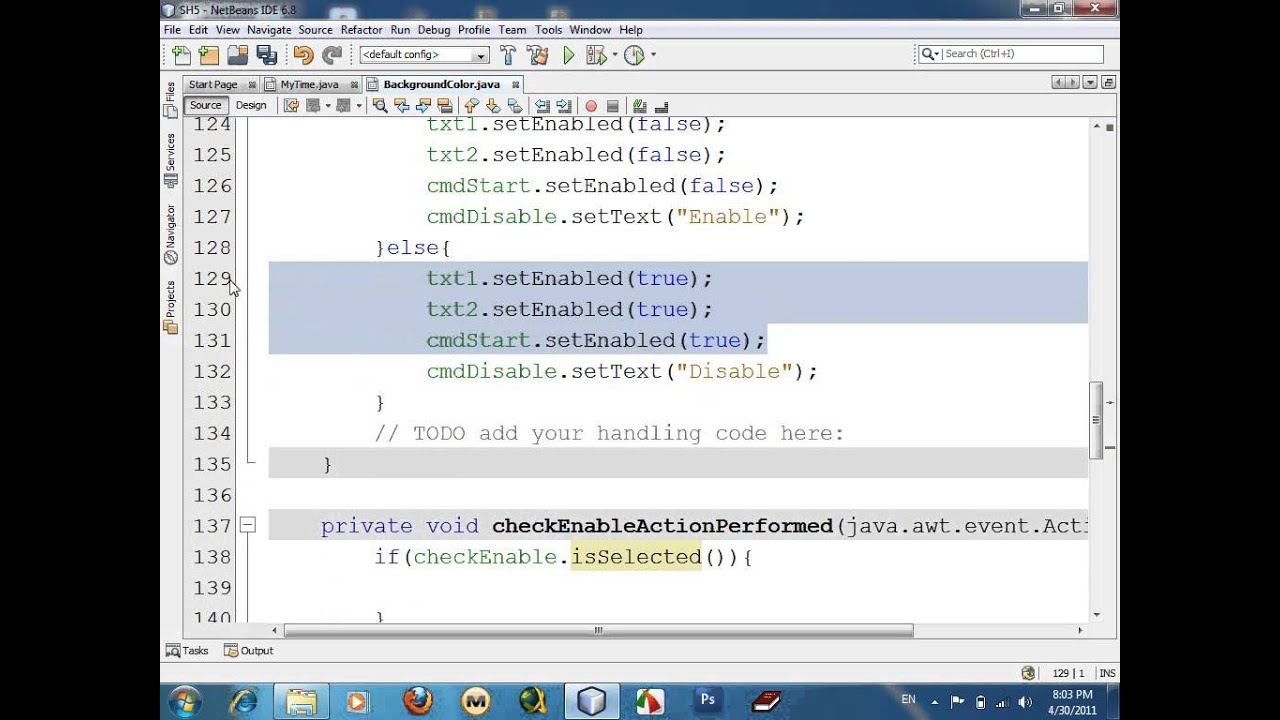Click Find Next Occurrence icon
Viewport: 1280px width, 720px height.
423,105
